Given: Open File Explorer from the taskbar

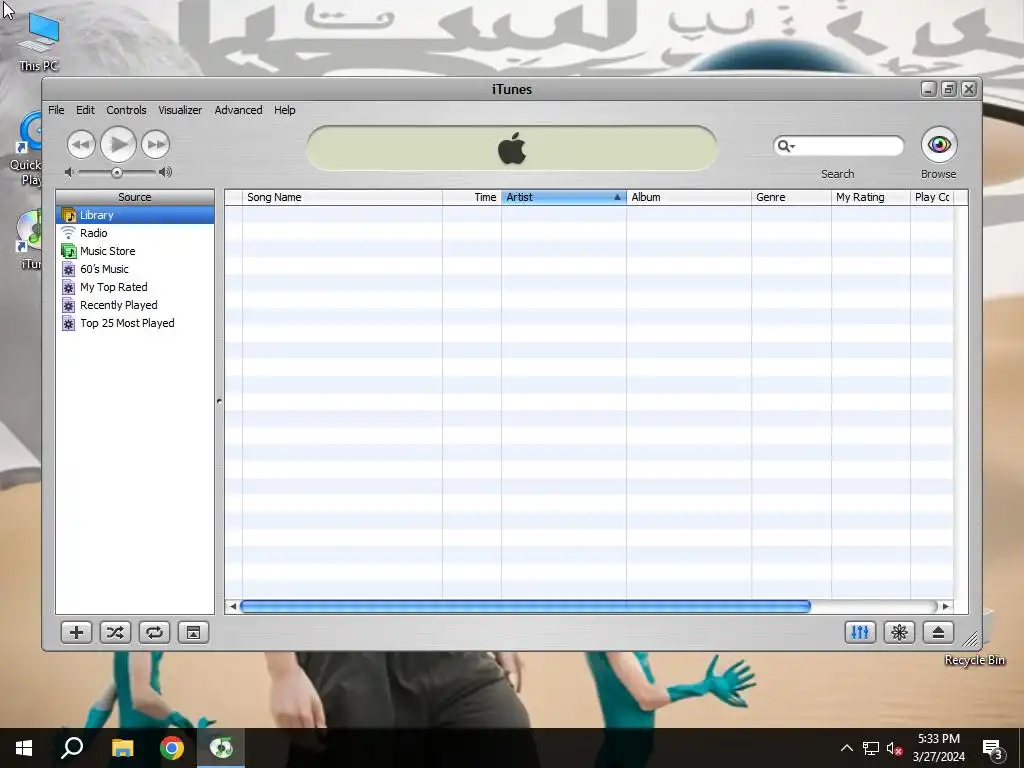Looking at the screenshot, I should coord(122,748).
